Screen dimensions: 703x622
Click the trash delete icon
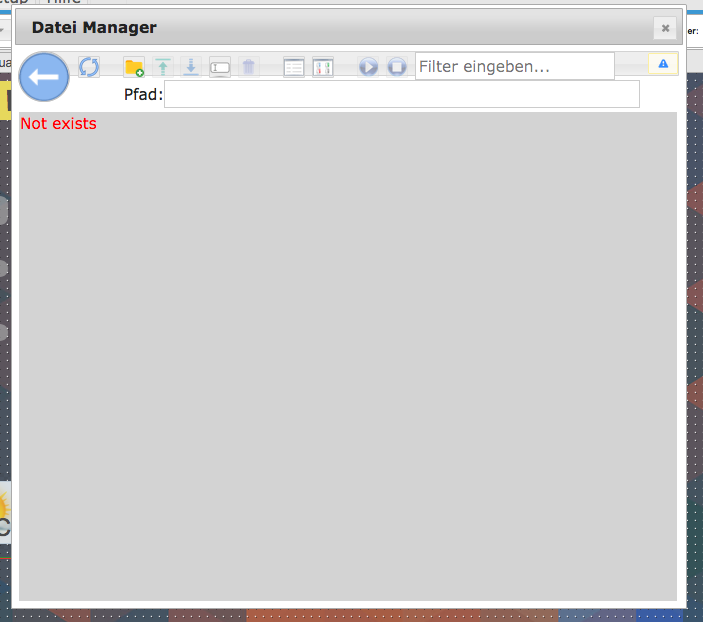249,67
